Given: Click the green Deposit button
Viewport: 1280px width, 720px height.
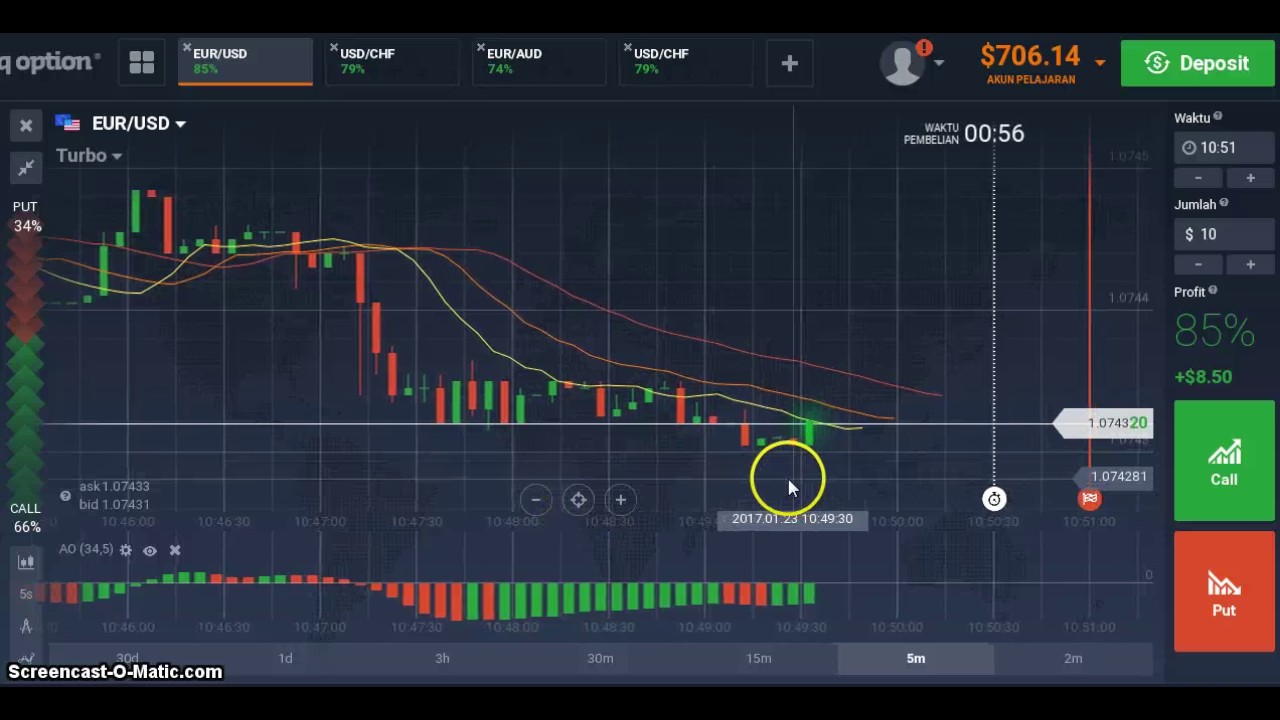Looking at the screenshot, I should click(1199, 63).
